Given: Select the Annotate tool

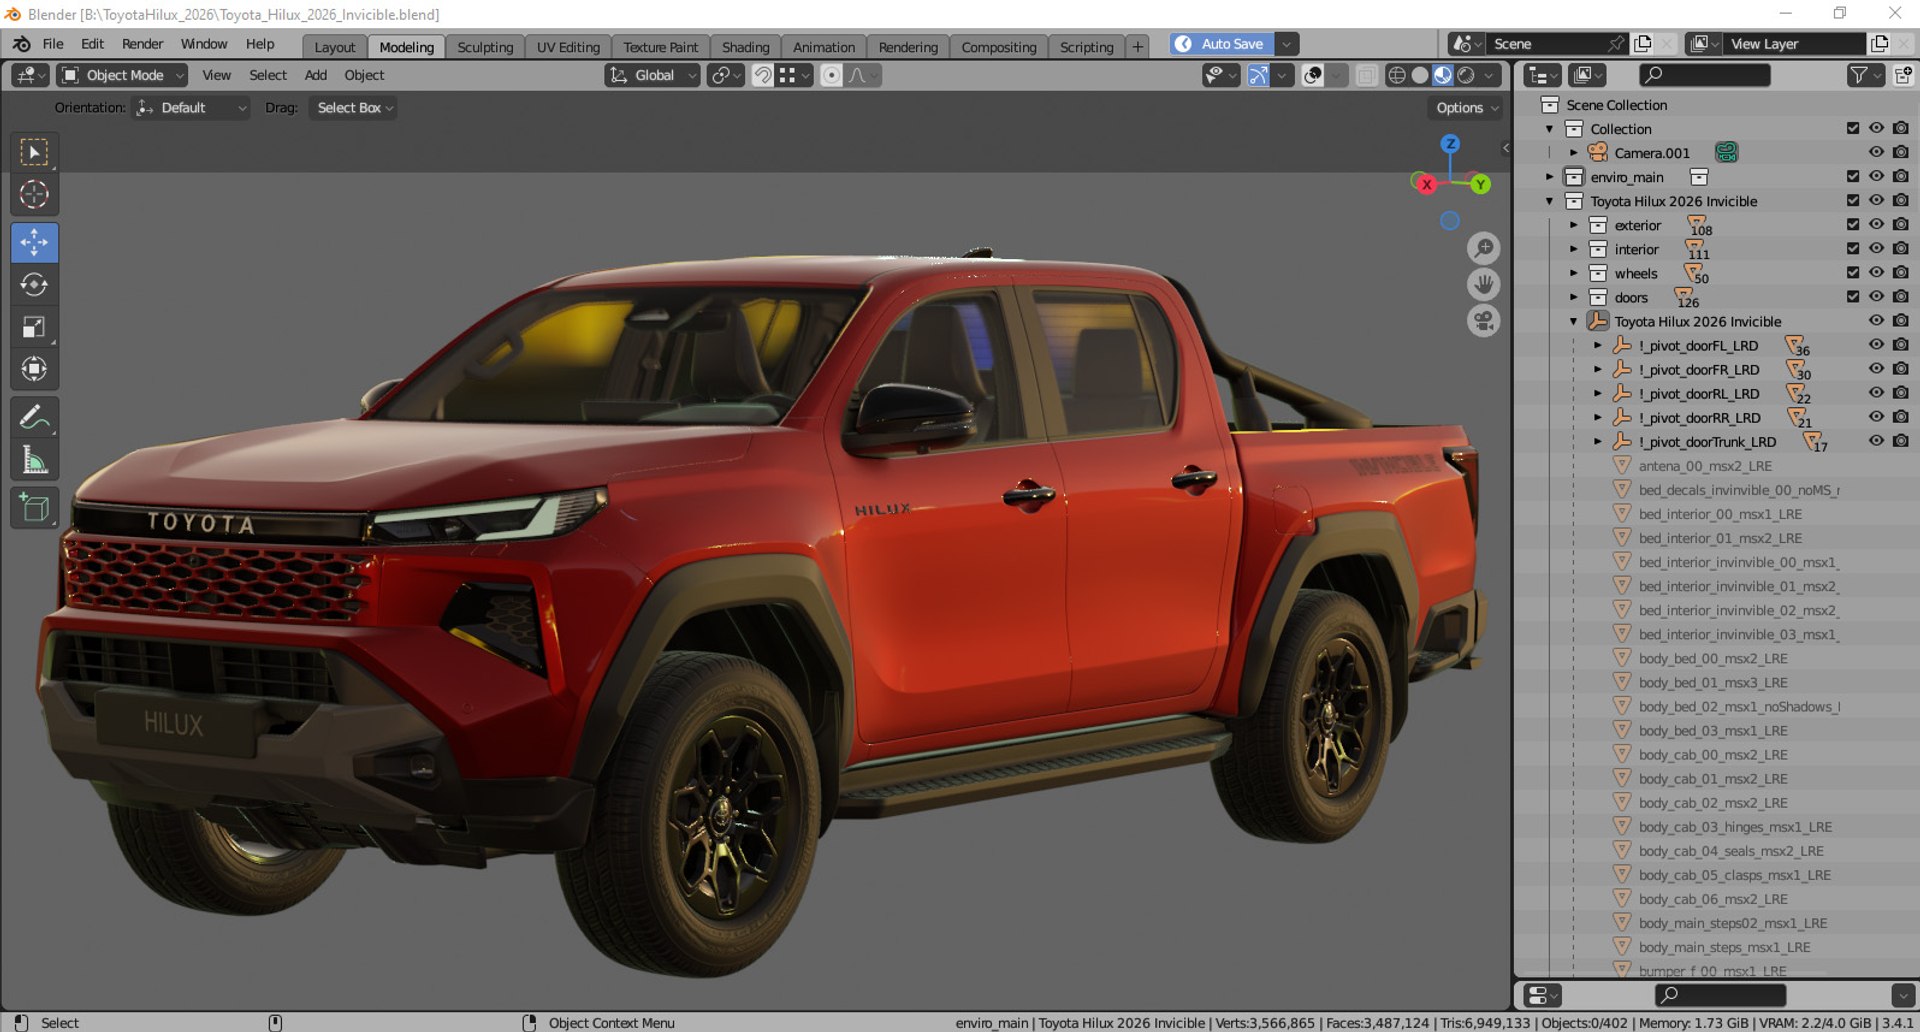Looking at the screenshot, I should (x=34, y=418).
